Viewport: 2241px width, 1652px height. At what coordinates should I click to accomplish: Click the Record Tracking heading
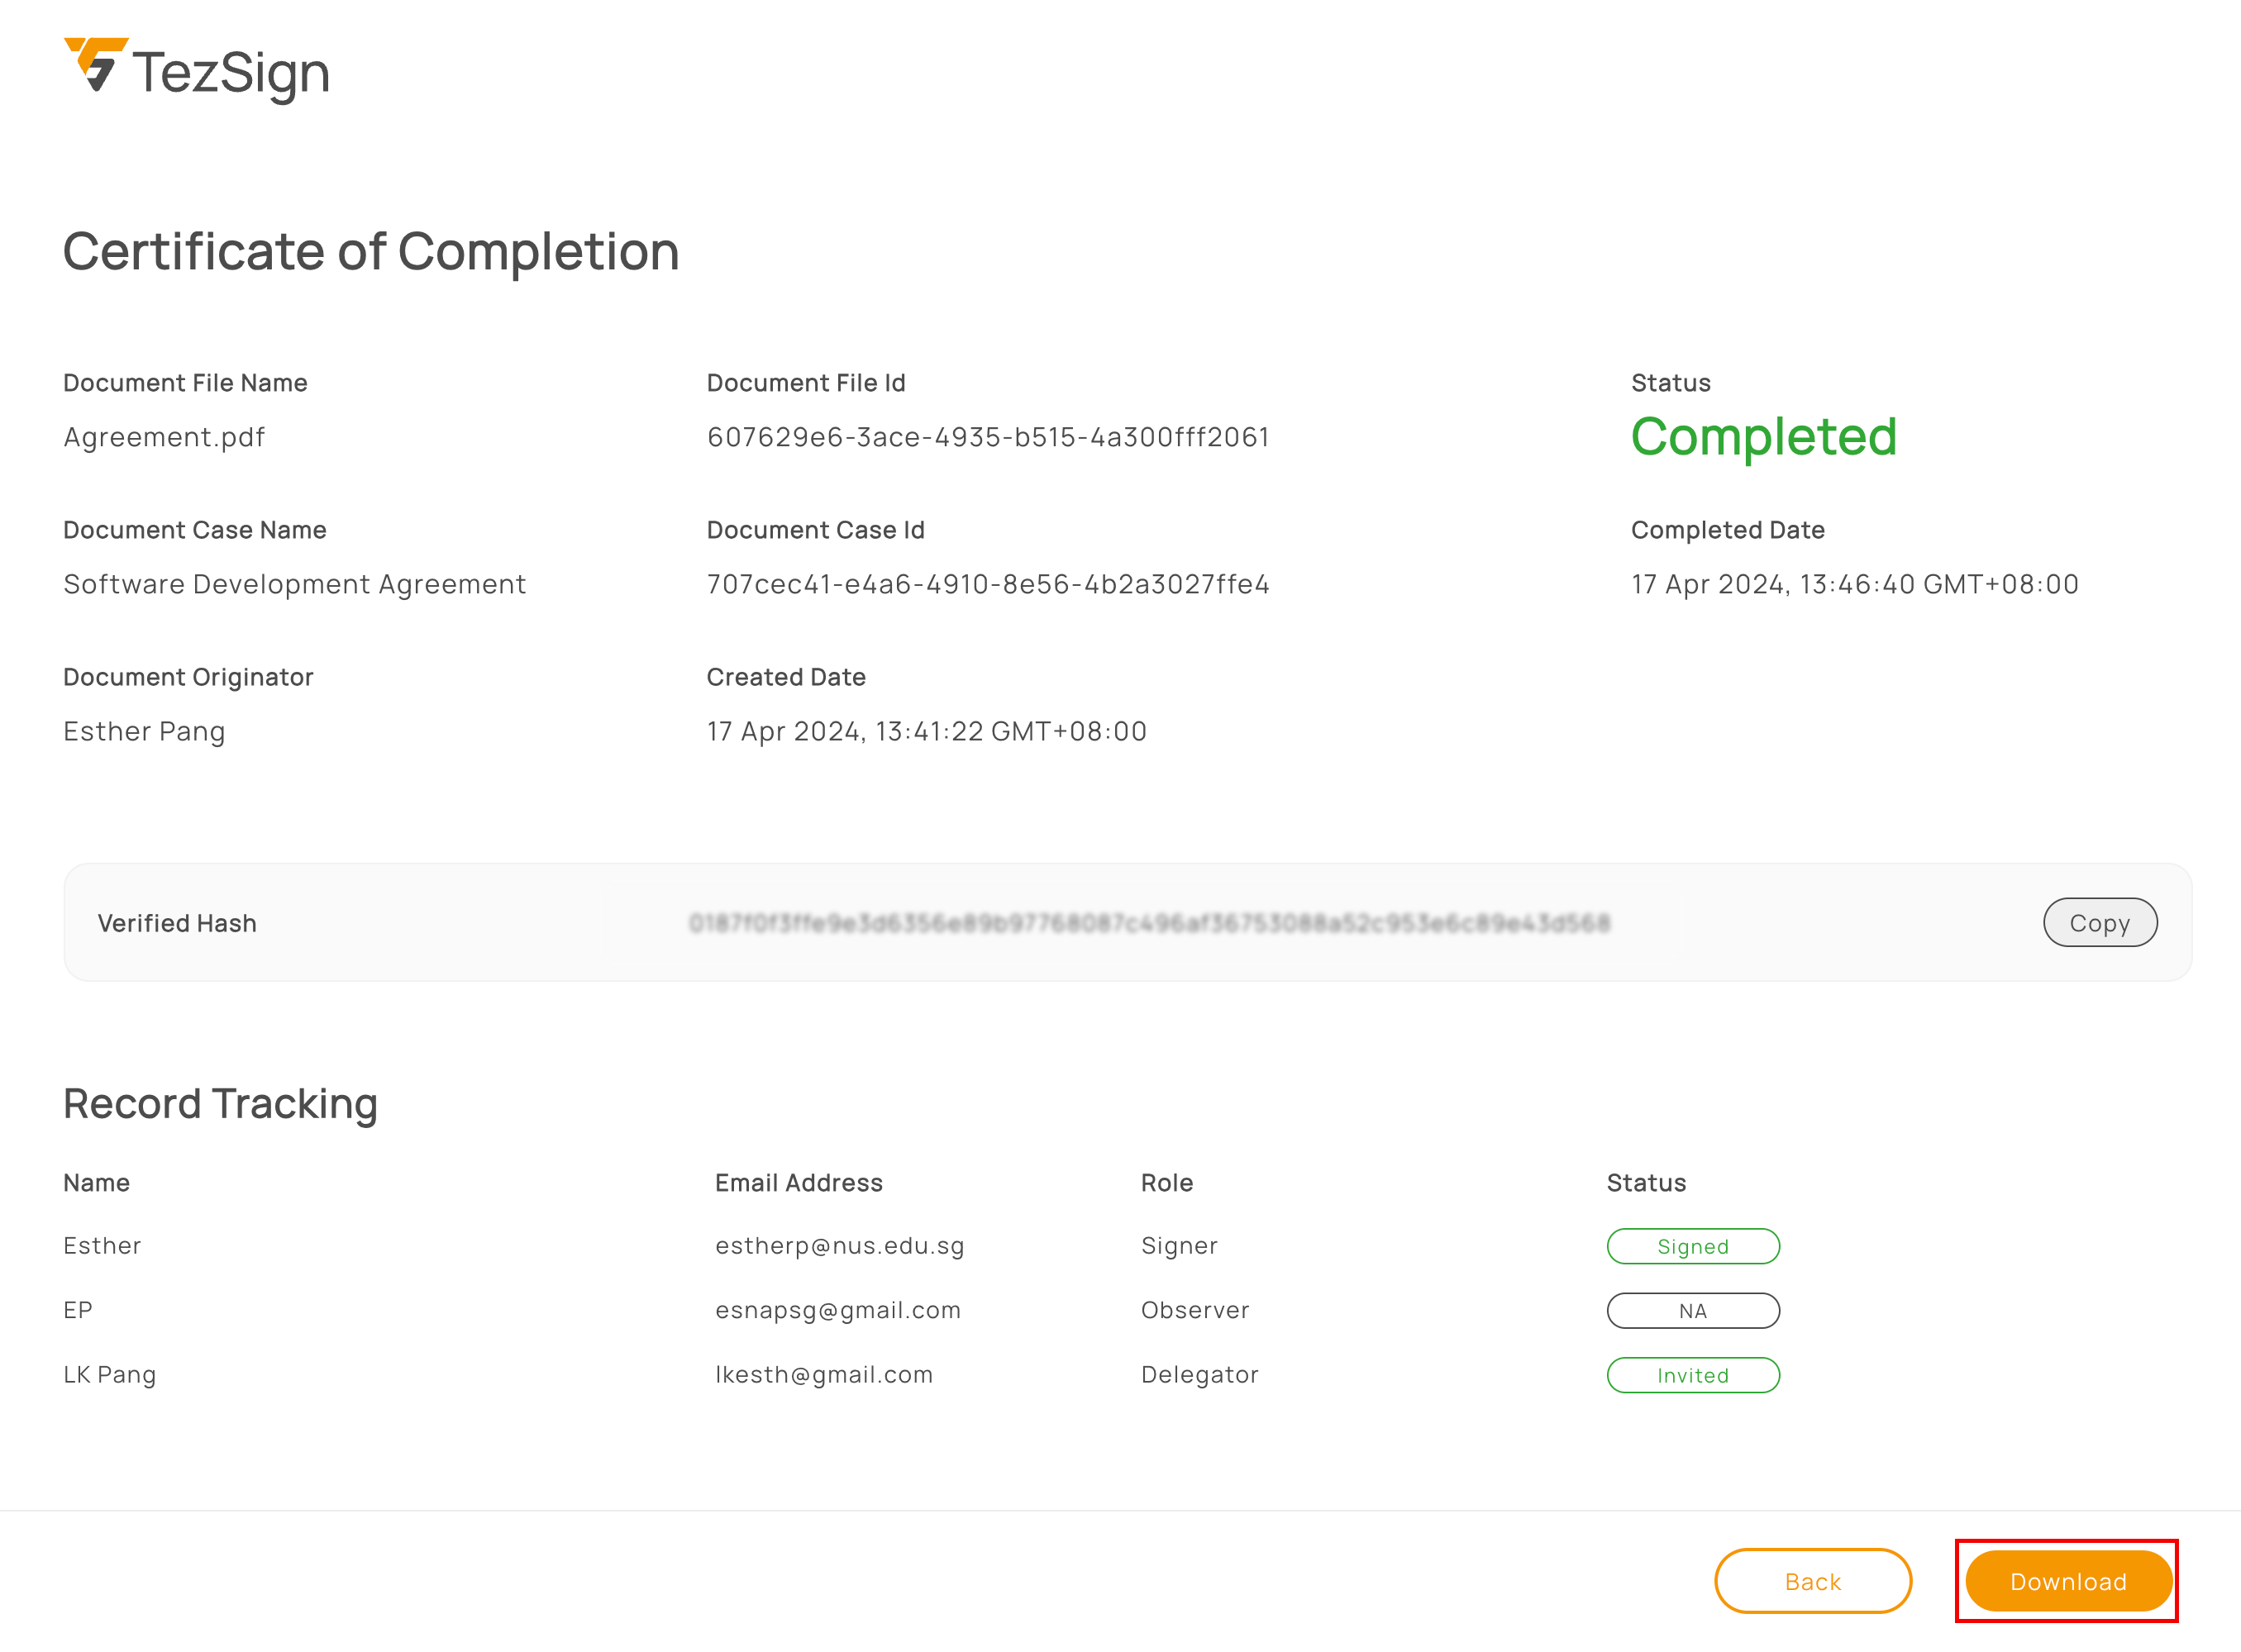point(220,1104)
